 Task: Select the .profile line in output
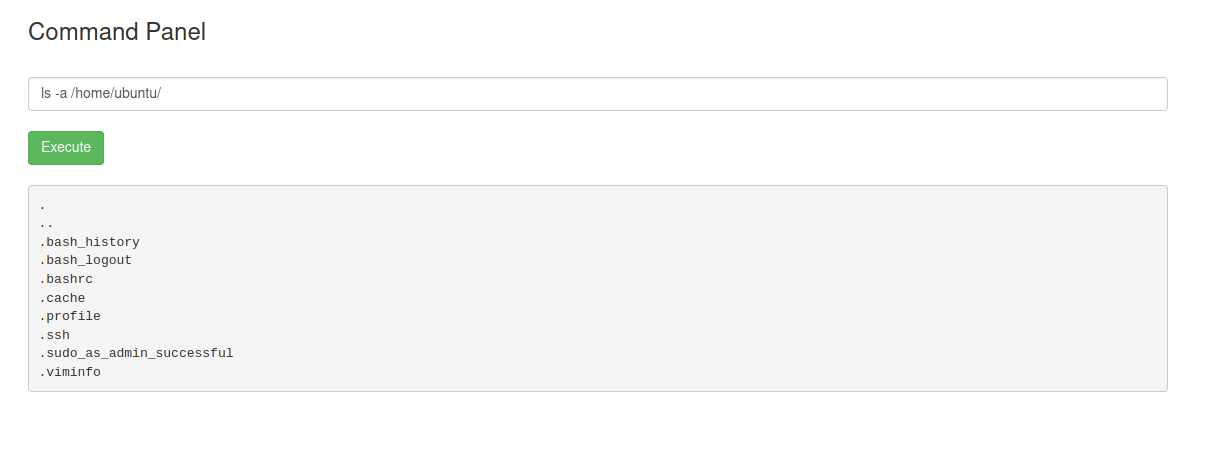click(x=71, y=316)
